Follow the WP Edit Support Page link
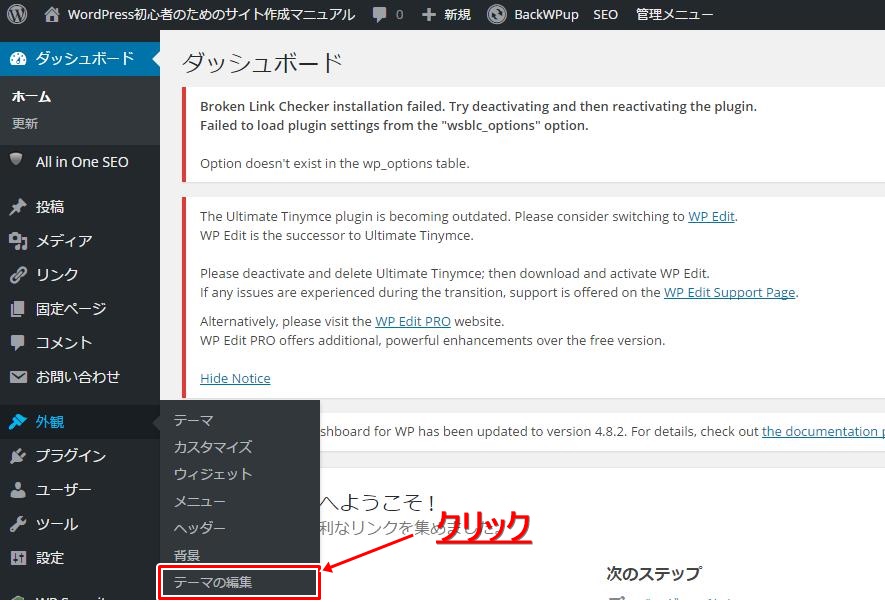885x602 pixels. [x=729, y=292]
